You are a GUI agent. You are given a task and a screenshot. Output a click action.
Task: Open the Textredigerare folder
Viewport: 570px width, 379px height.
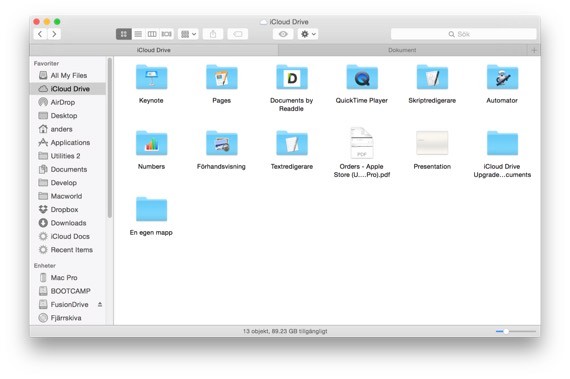[x=292, y=144]
